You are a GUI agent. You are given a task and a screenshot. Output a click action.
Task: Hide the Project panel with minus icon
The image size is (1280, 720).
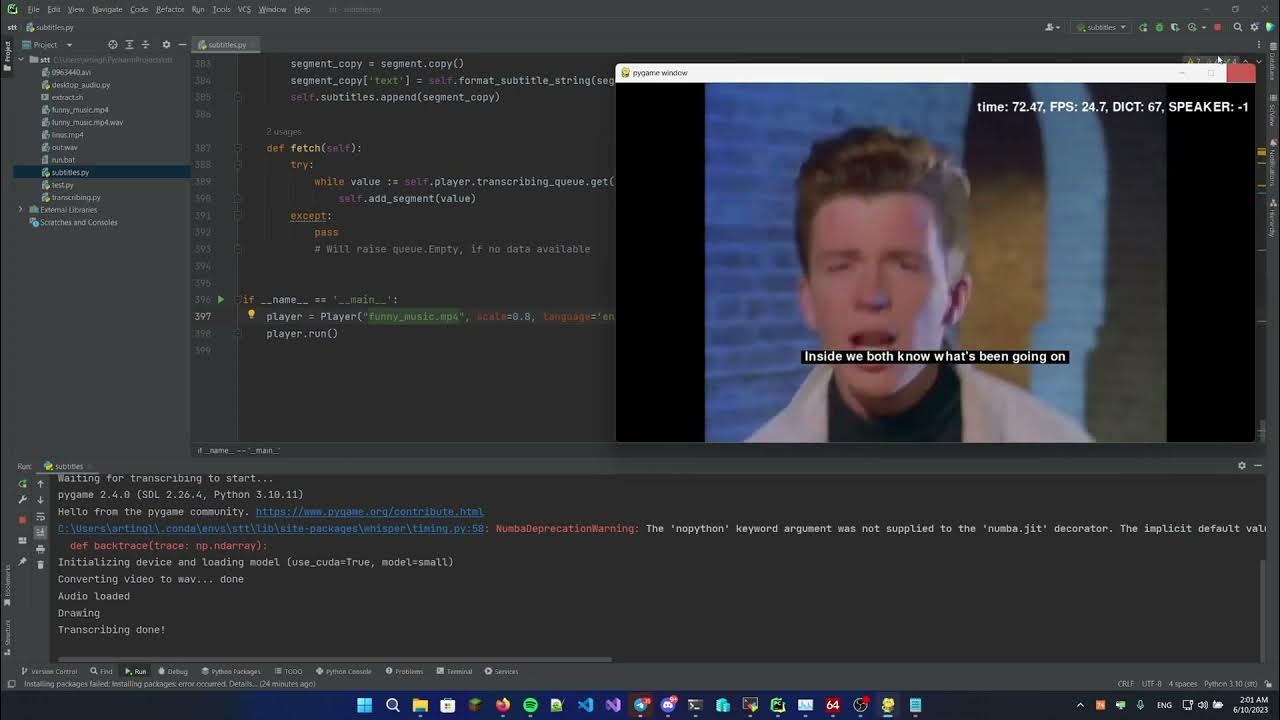pos(182,45)
